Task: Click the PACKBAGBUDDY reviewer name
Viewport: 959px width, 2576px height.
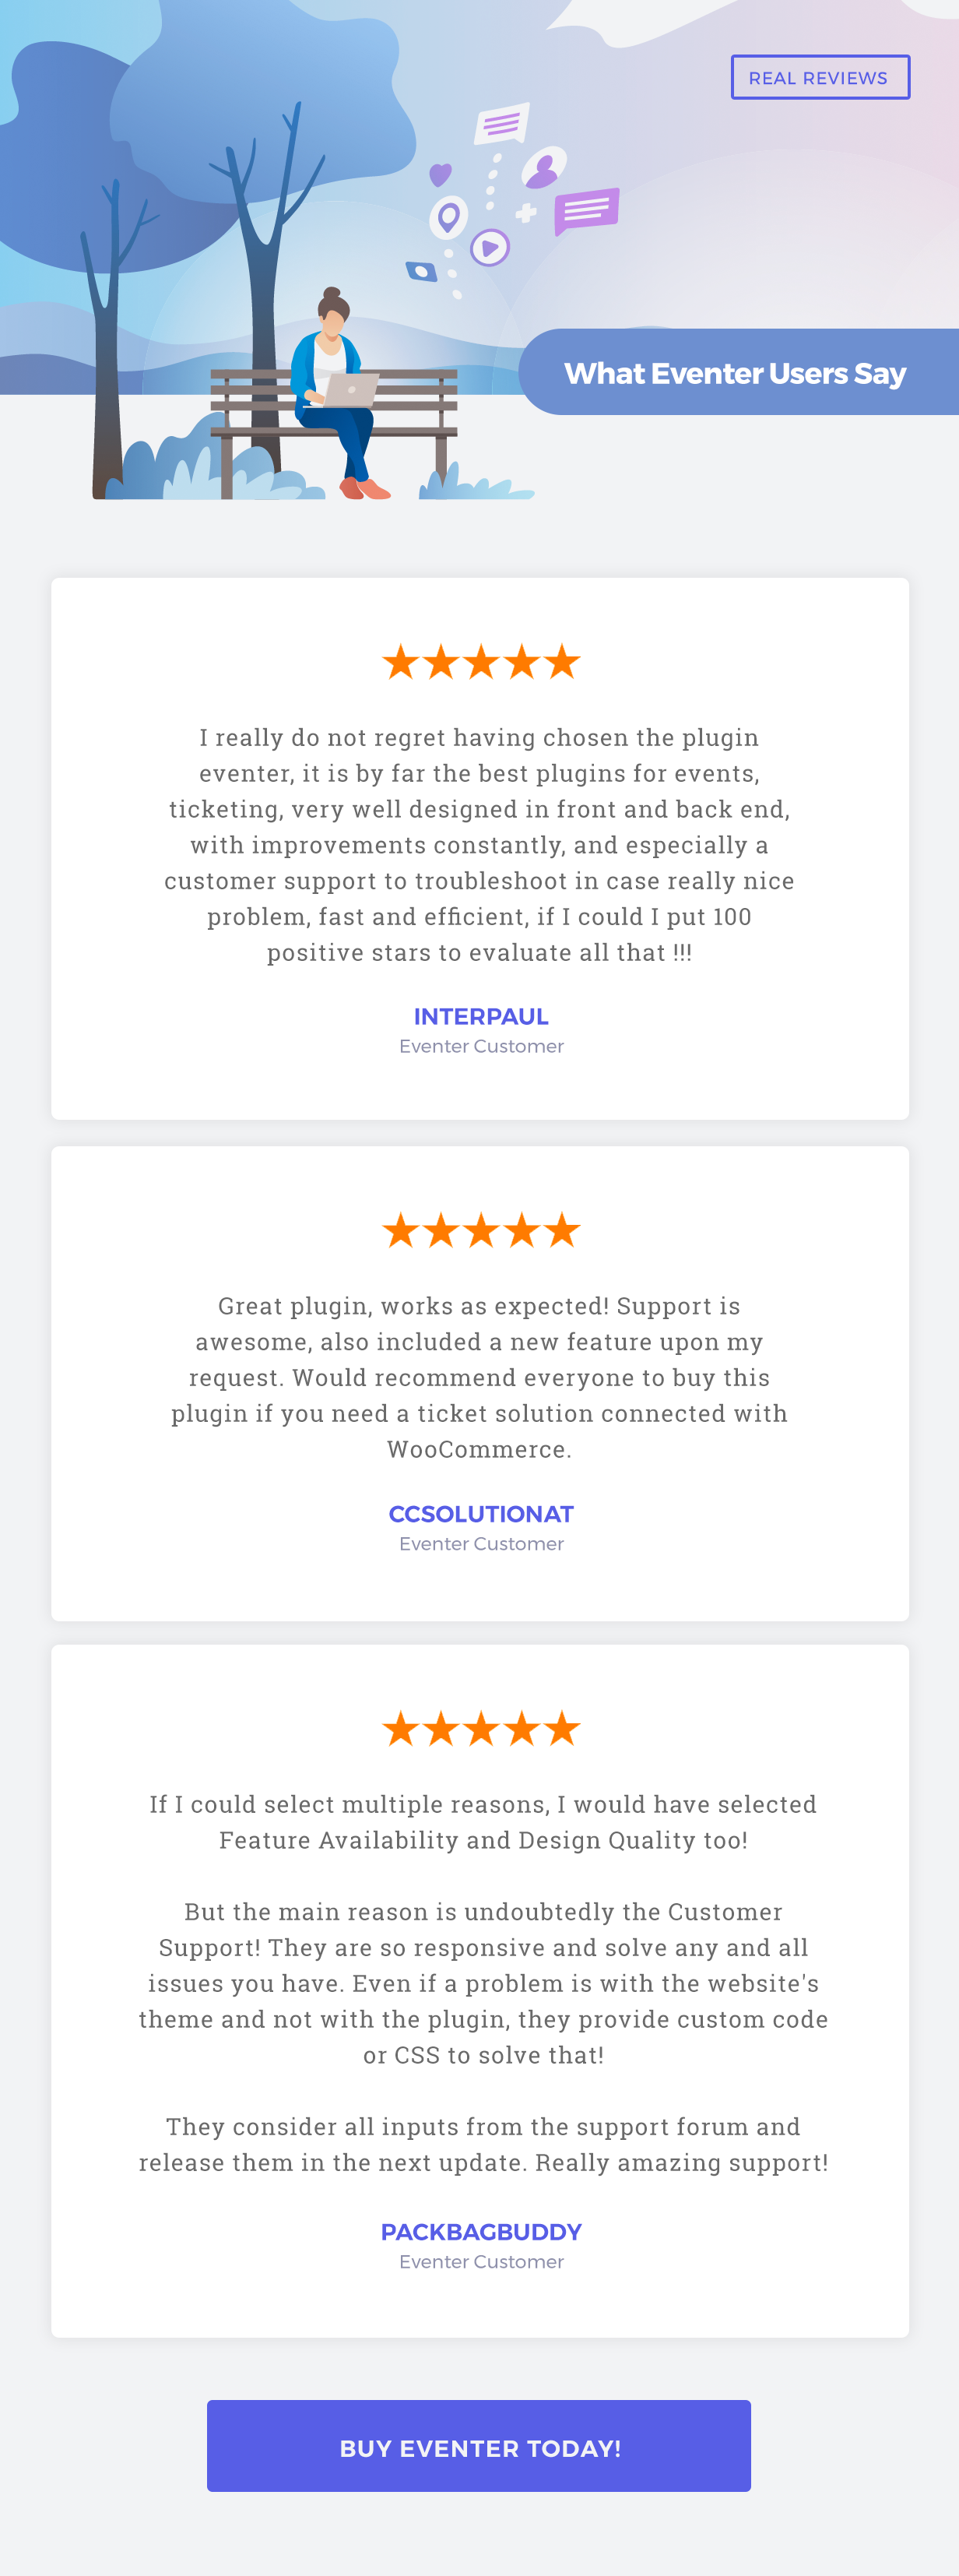Action: pos(481,2232)
